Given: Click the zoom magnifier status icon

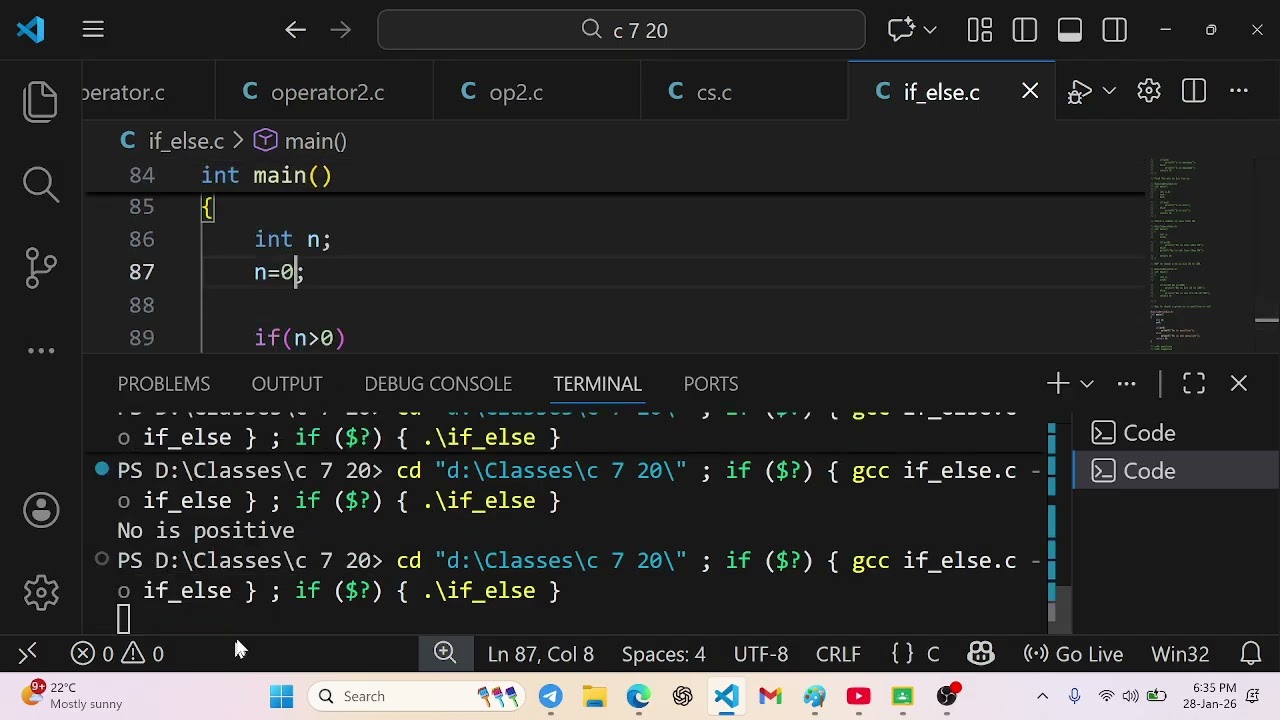Looking at the screenshot, I should (x=445, y=654).
